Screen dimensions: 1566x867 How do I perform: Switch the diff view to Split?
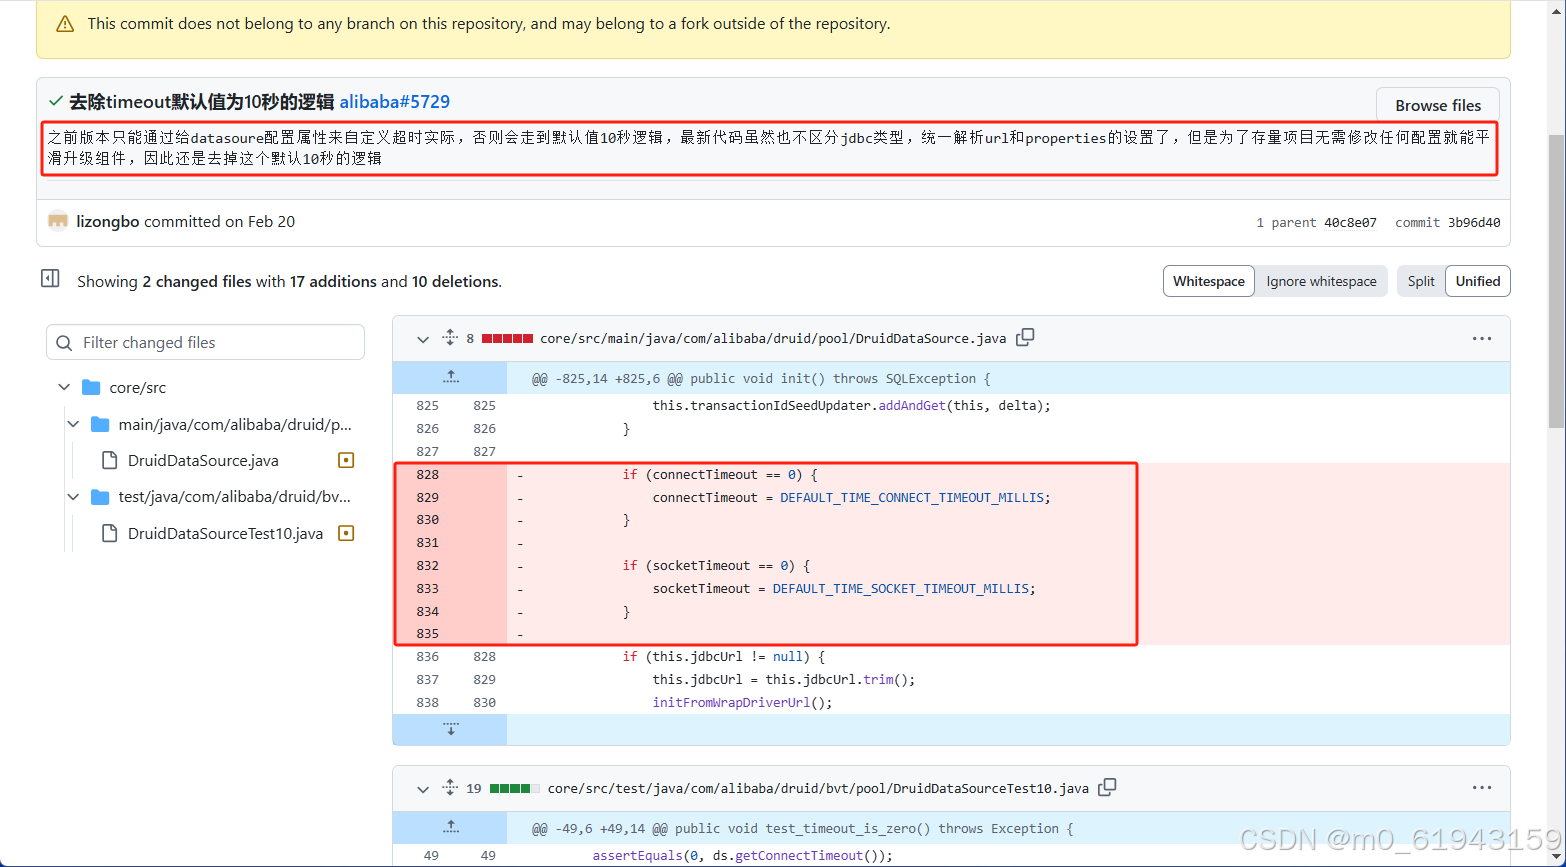pyautogui.click(x=1421, y=281)
